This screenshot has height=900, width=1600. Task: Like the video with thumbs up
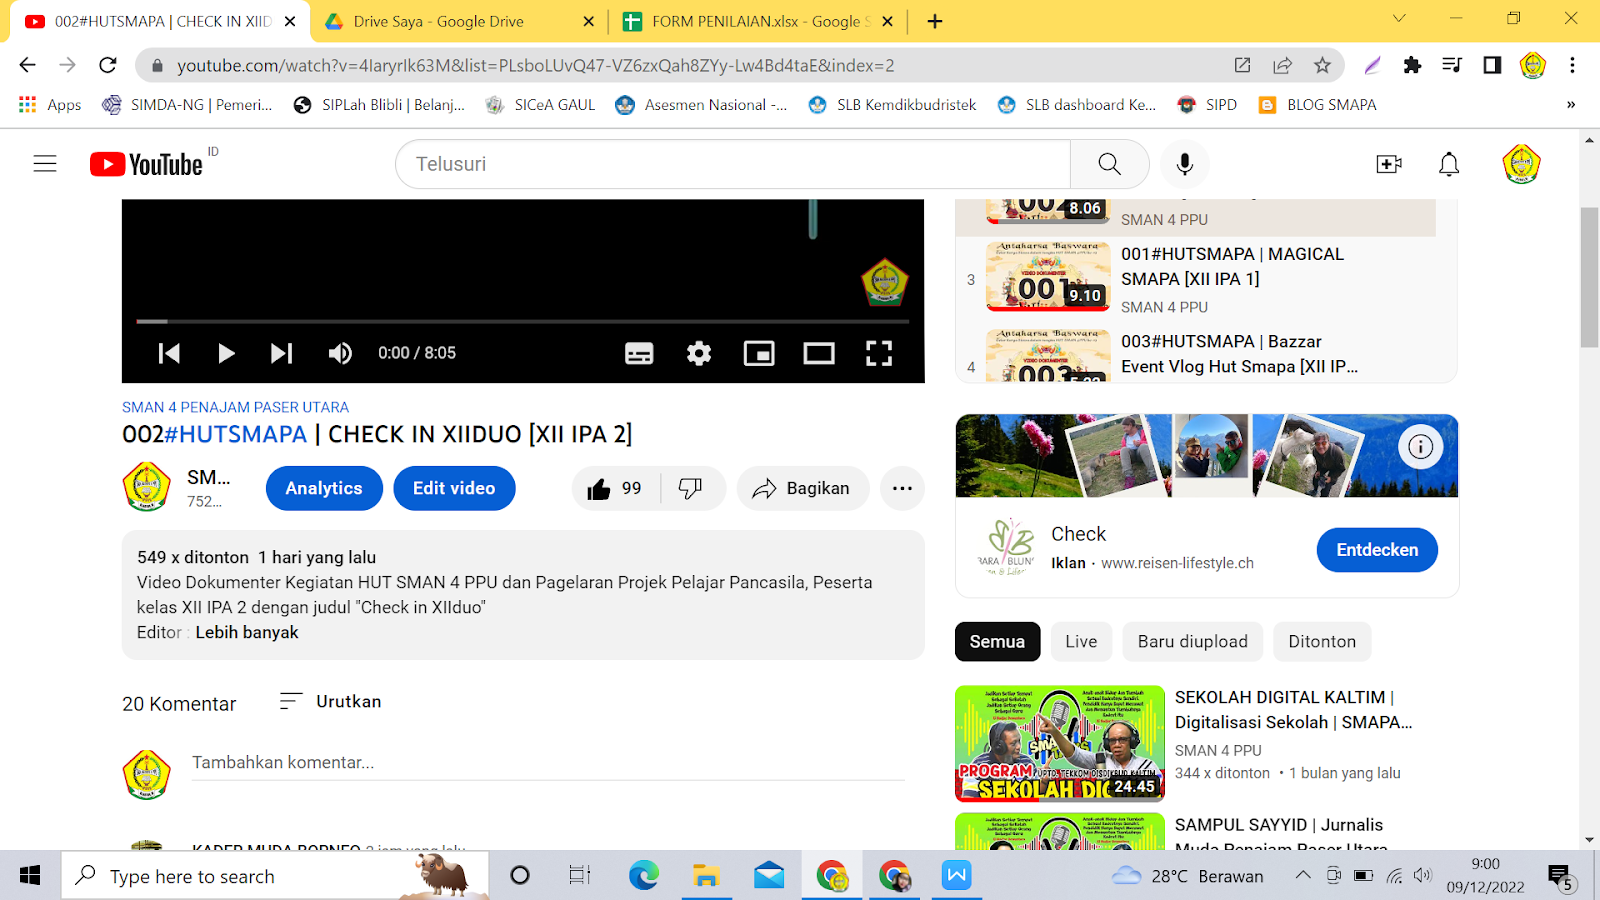click(615, 488)
